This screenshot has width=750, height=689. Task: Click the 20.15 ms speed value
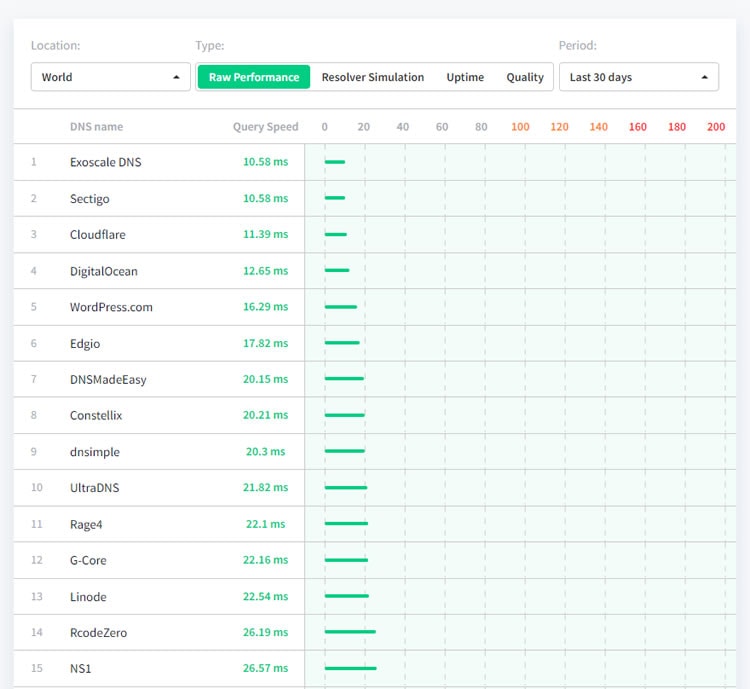265,379
